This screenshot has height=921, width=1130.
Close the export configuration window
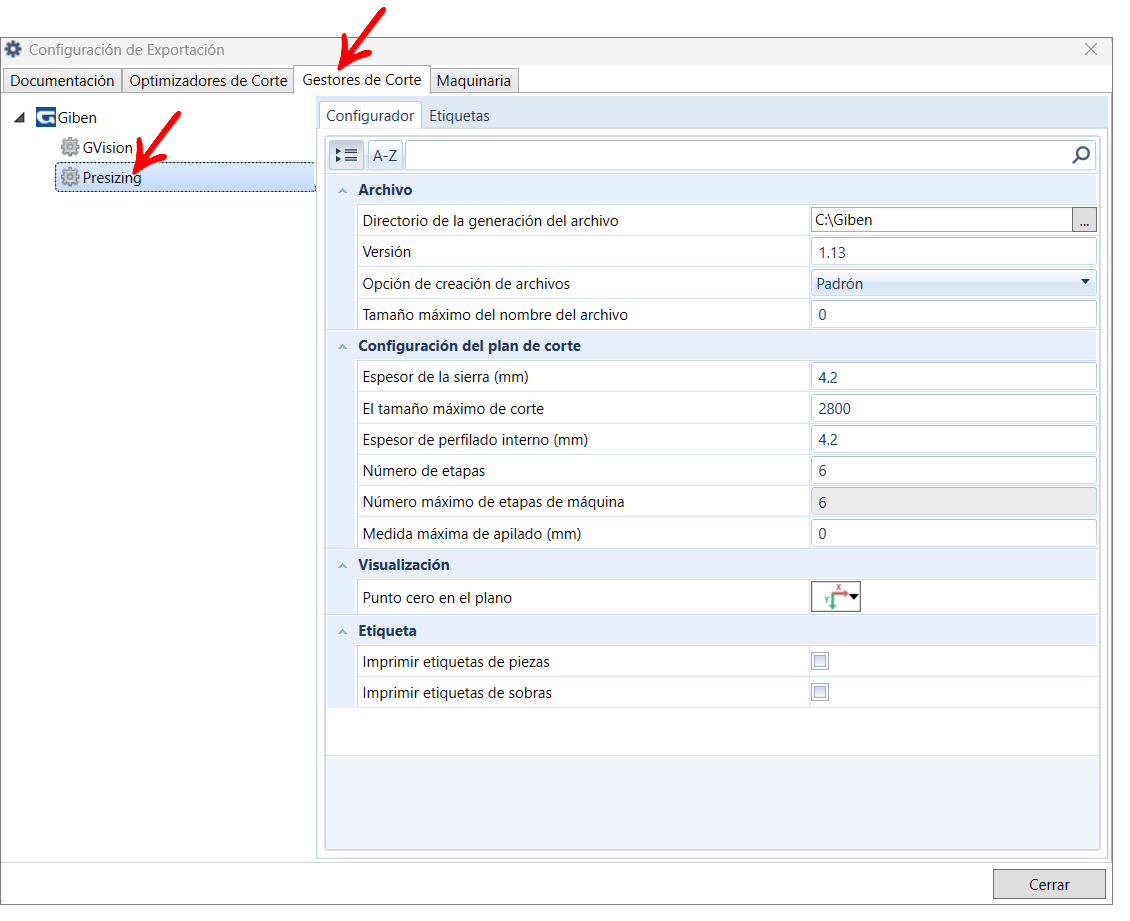point(1091,49)
